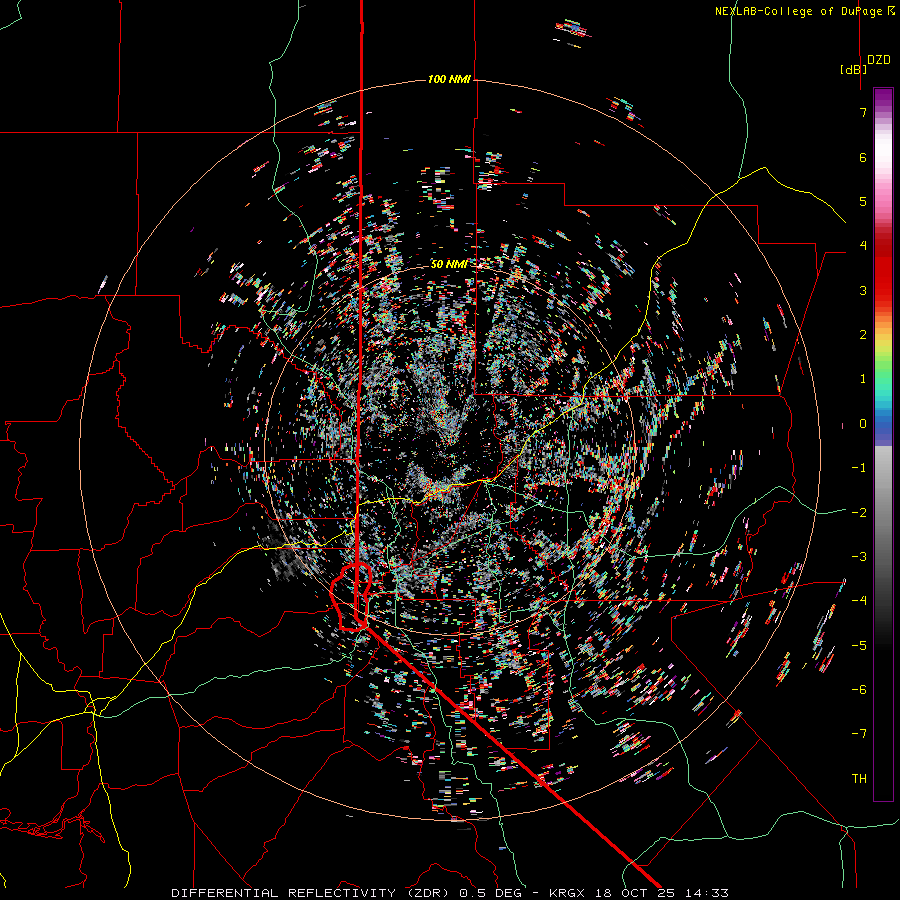
Task: Click the 50 NMI range ring label
Action: (x=449, y=264)
